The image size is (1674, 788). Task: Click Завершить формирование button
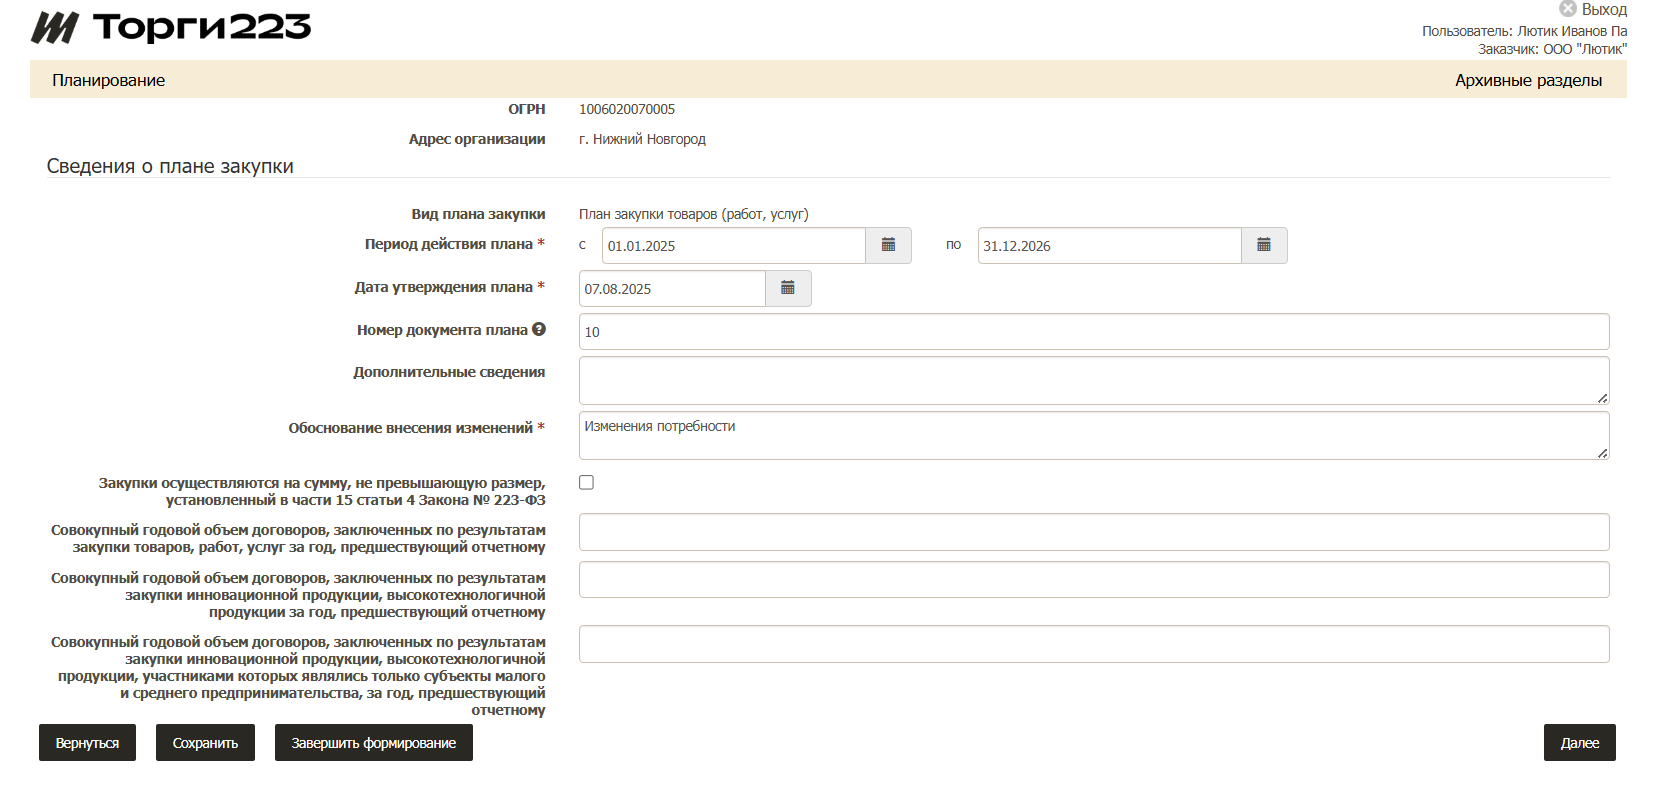tap(373, 743)
